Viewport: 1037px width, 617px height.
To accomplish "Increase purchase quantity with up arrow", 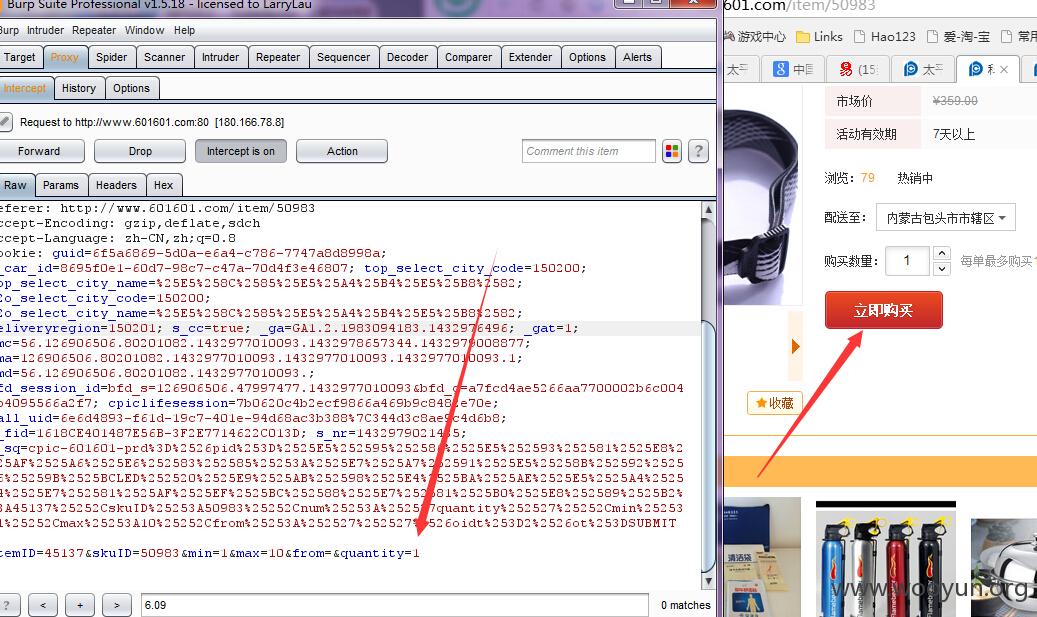I will [942, 253].
